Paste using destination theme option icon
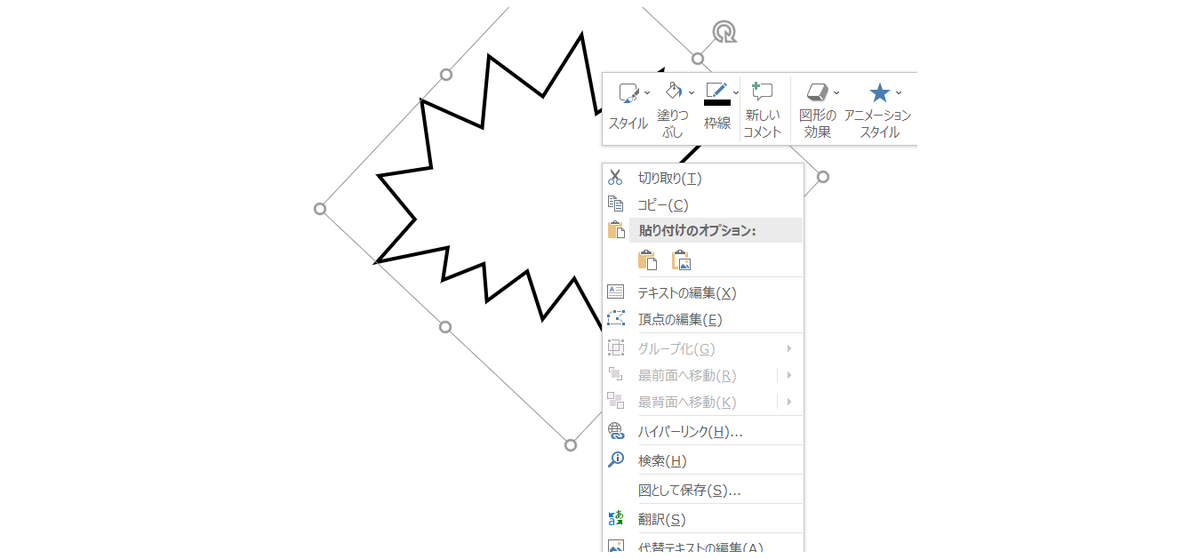This screenshot has height=559, width=1200. [647, 260]
